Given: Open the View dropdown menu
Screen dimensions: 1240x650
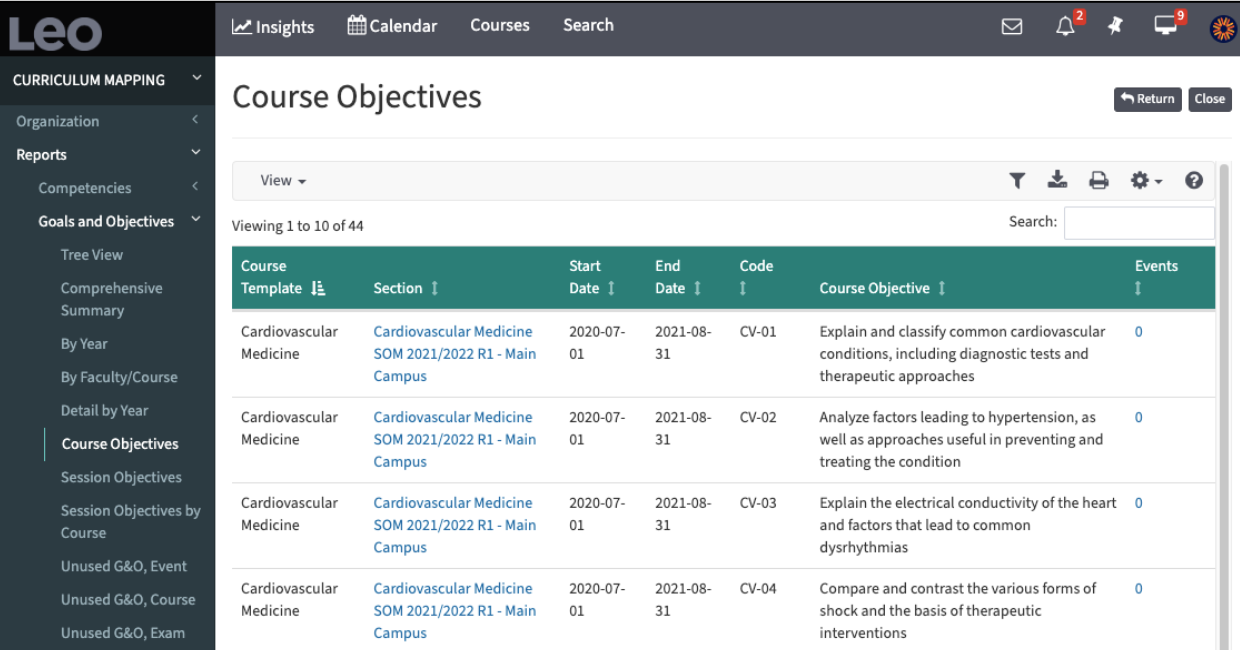Looking at the screenshot, I should (x=283, y=181).
